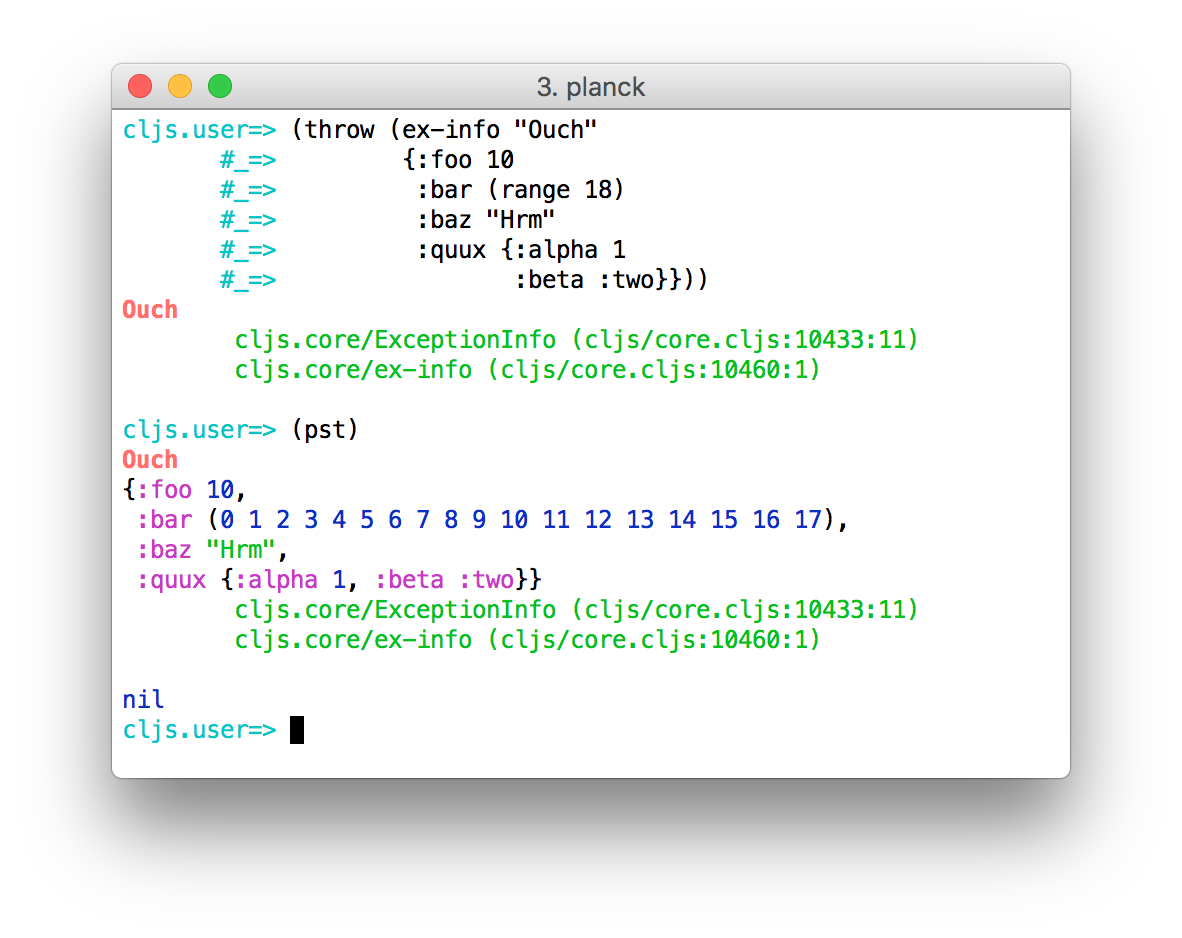Screen dimensions: 1182x938
Task: Click the ':baz "Hrm",' output line
Action: coord(213,550)
